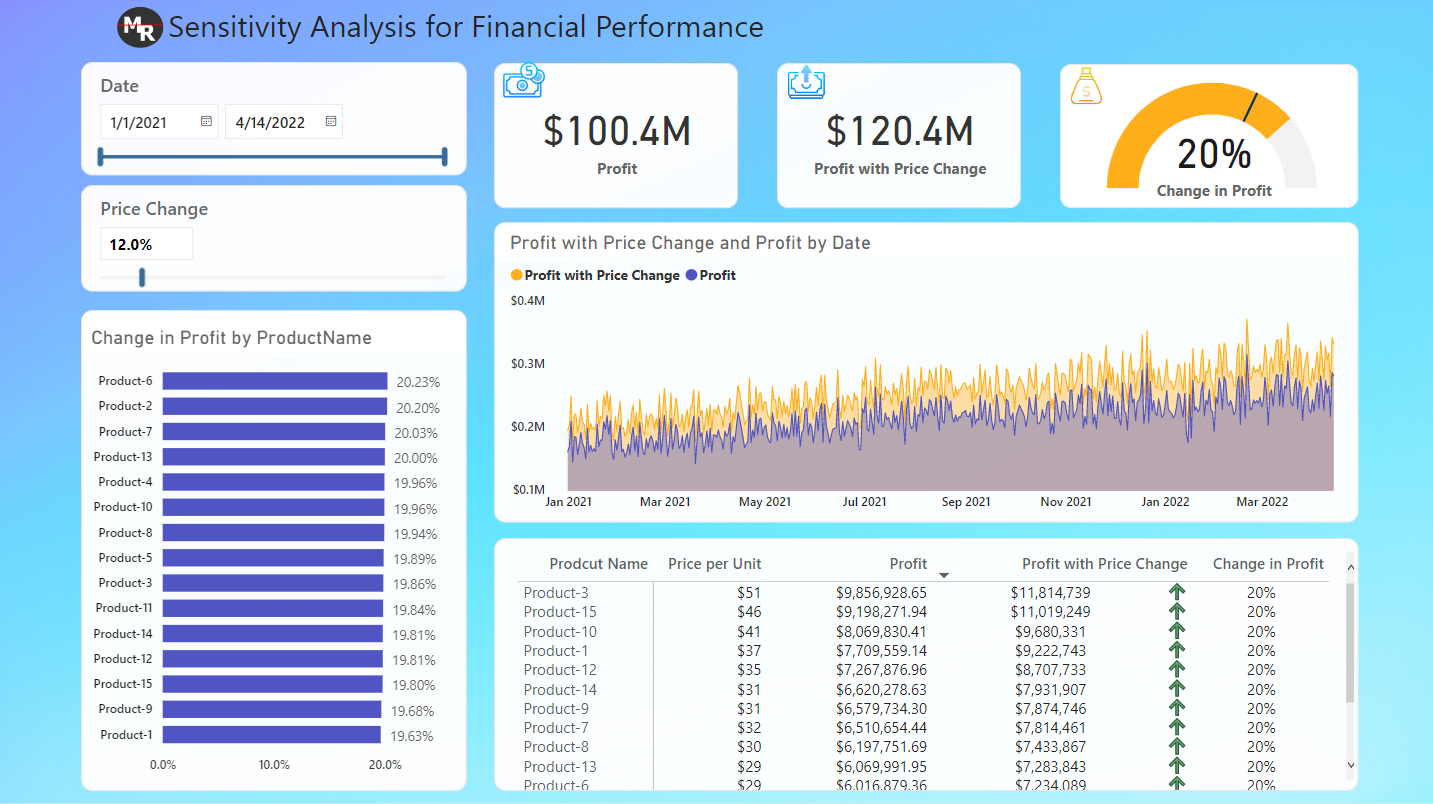The image size is (1433, 804).
Task: Open the end date calendar picker icon
Action: tap(331, 122)
